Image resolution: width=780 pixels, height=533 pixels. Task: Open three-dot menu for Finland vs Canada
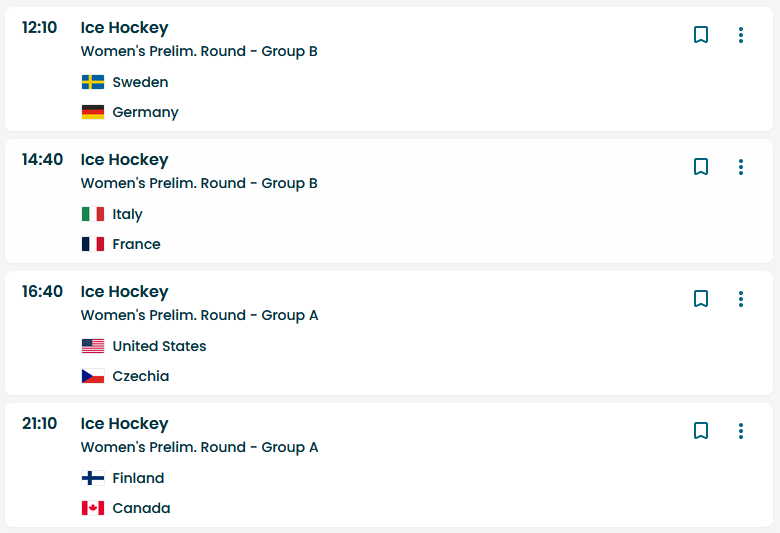(x=741, y=431)
